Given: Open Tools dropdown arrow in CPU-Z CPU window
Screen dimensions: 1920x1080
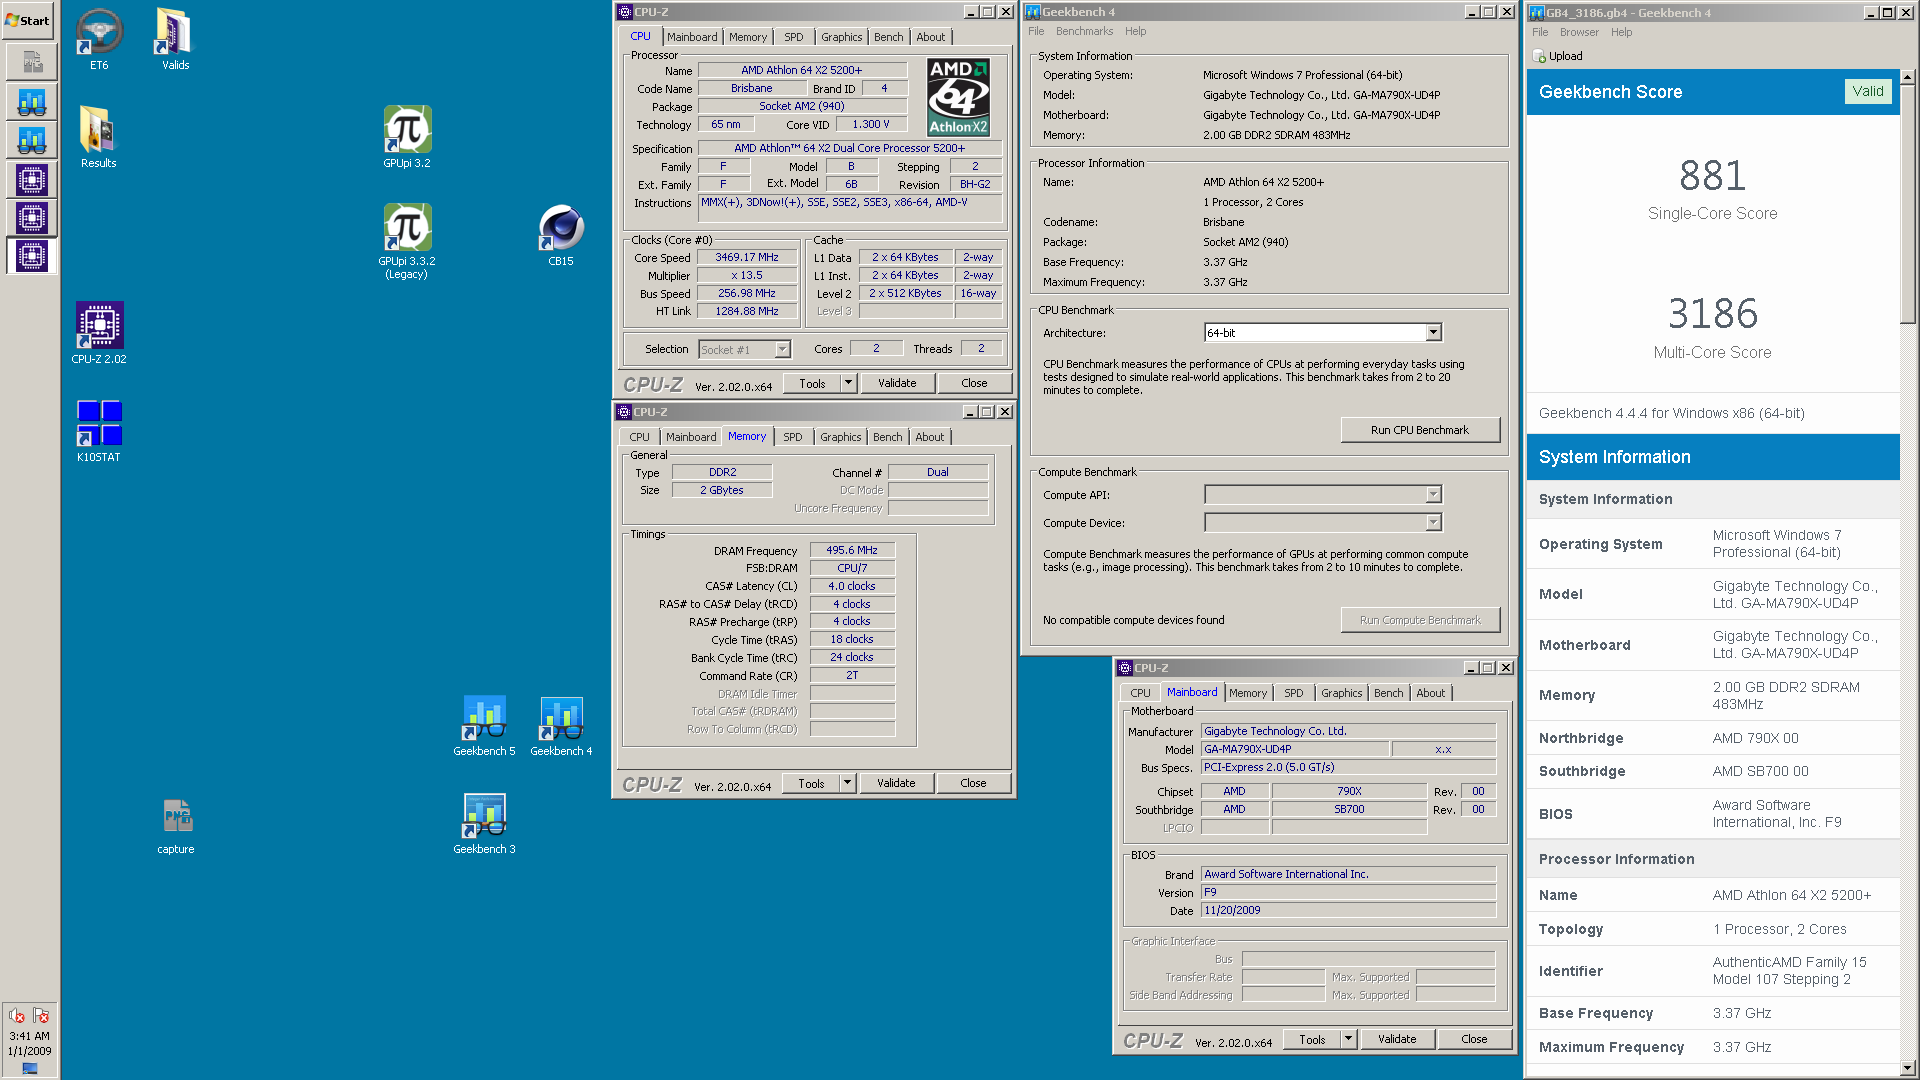Looking at the screenshot, I should (x=848, y=383).
